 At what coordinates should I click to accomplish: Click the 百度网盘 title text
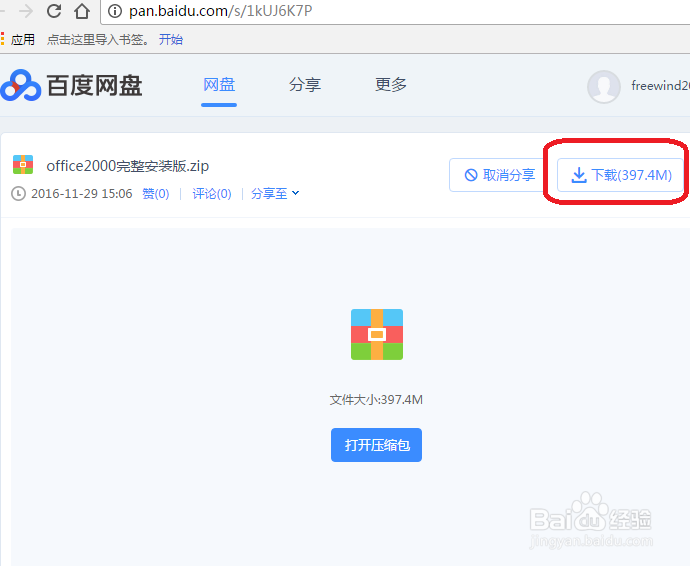(94, 86)
